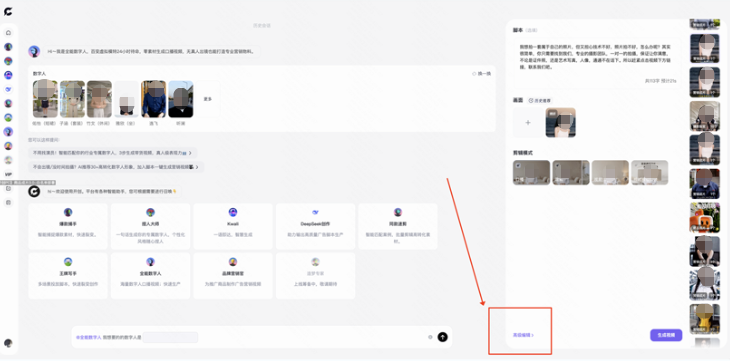Click the app logo at top left
Viewport: 730px width, 361px height.
8,12
